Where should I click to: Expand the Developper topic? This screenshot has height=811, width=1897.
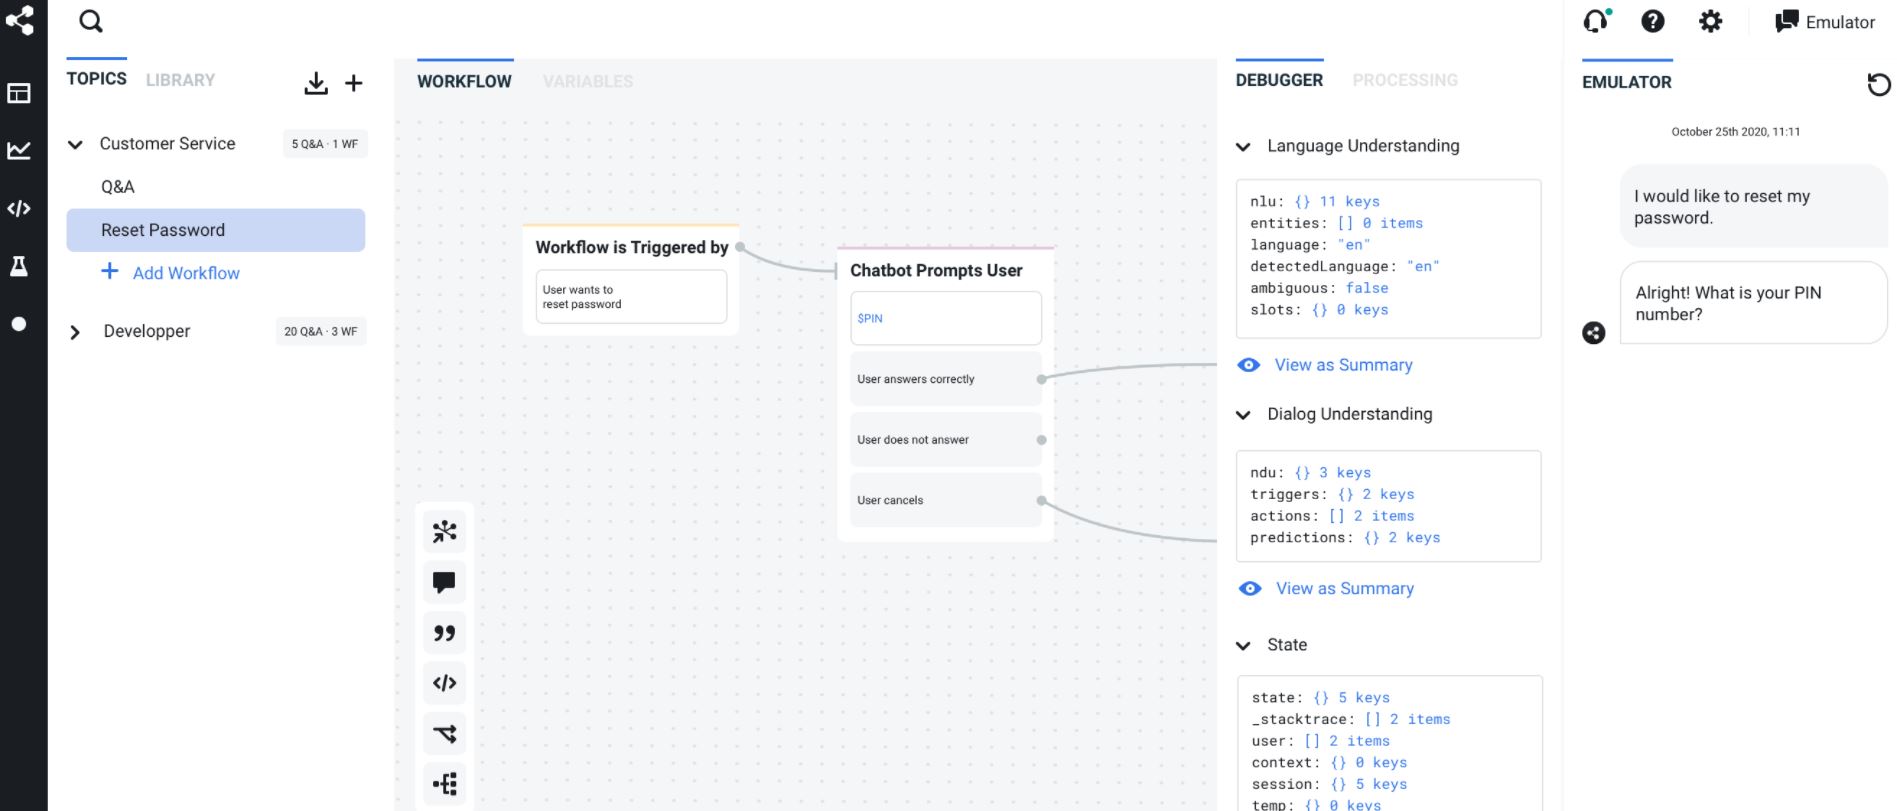(x=75, y=332)
